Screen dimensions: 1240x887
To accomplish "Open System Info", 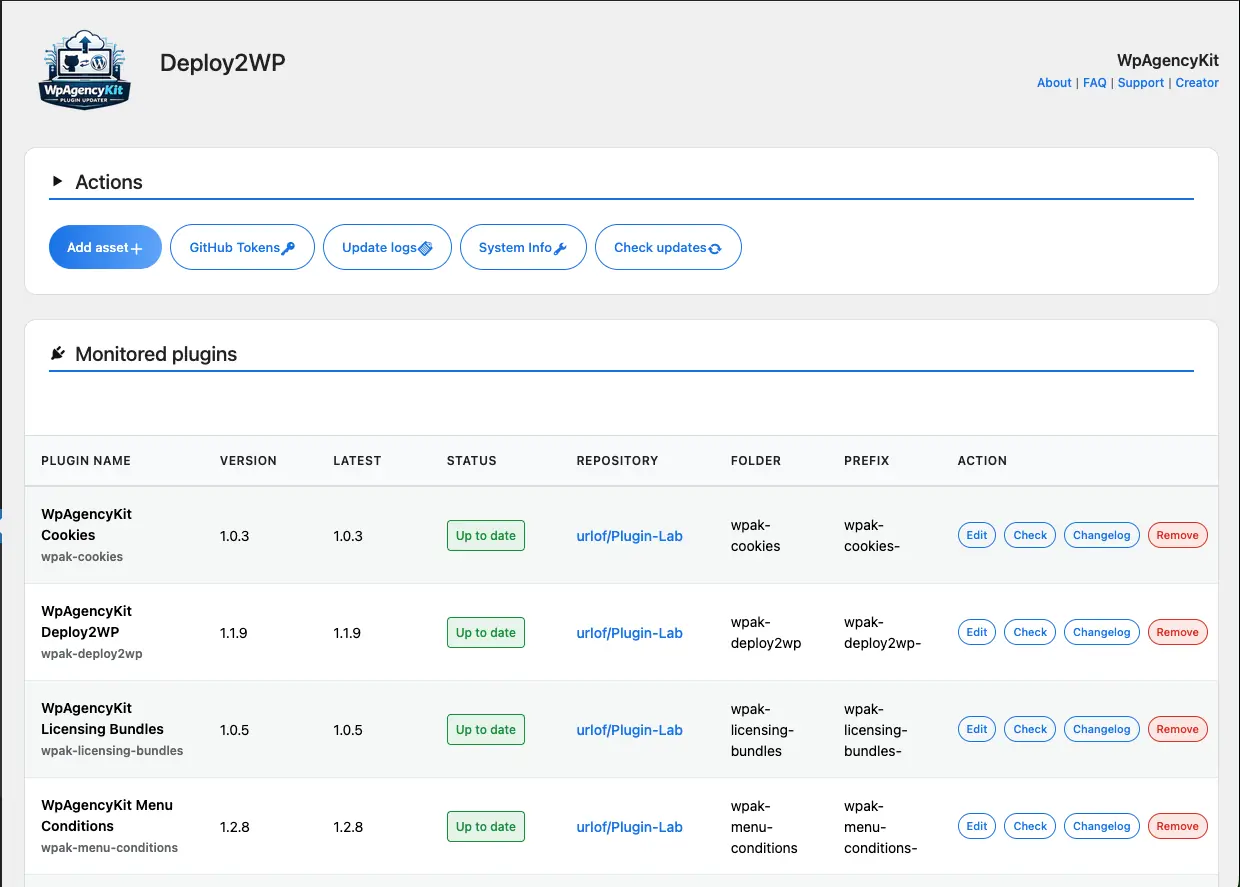I will [523, 247].
